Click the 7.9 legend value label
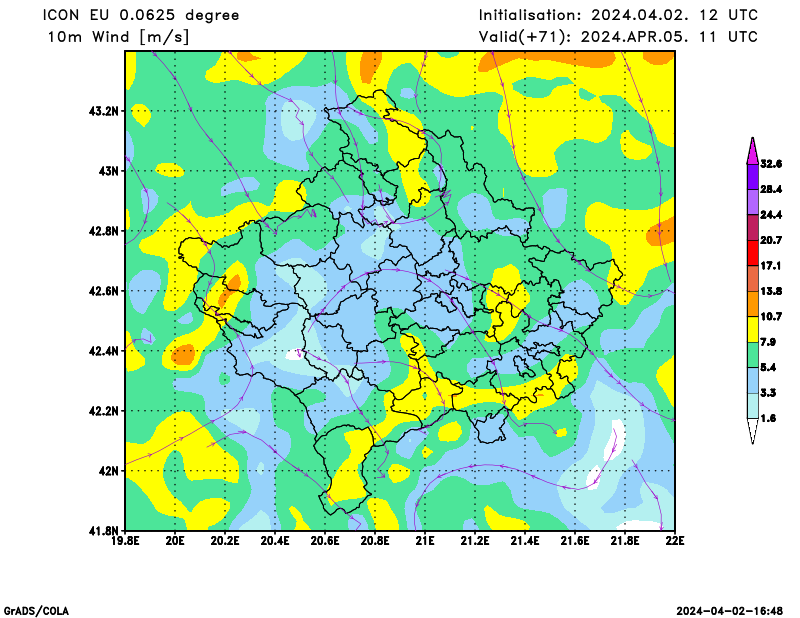The image size is (800, 618). click(x=768, y=342)
